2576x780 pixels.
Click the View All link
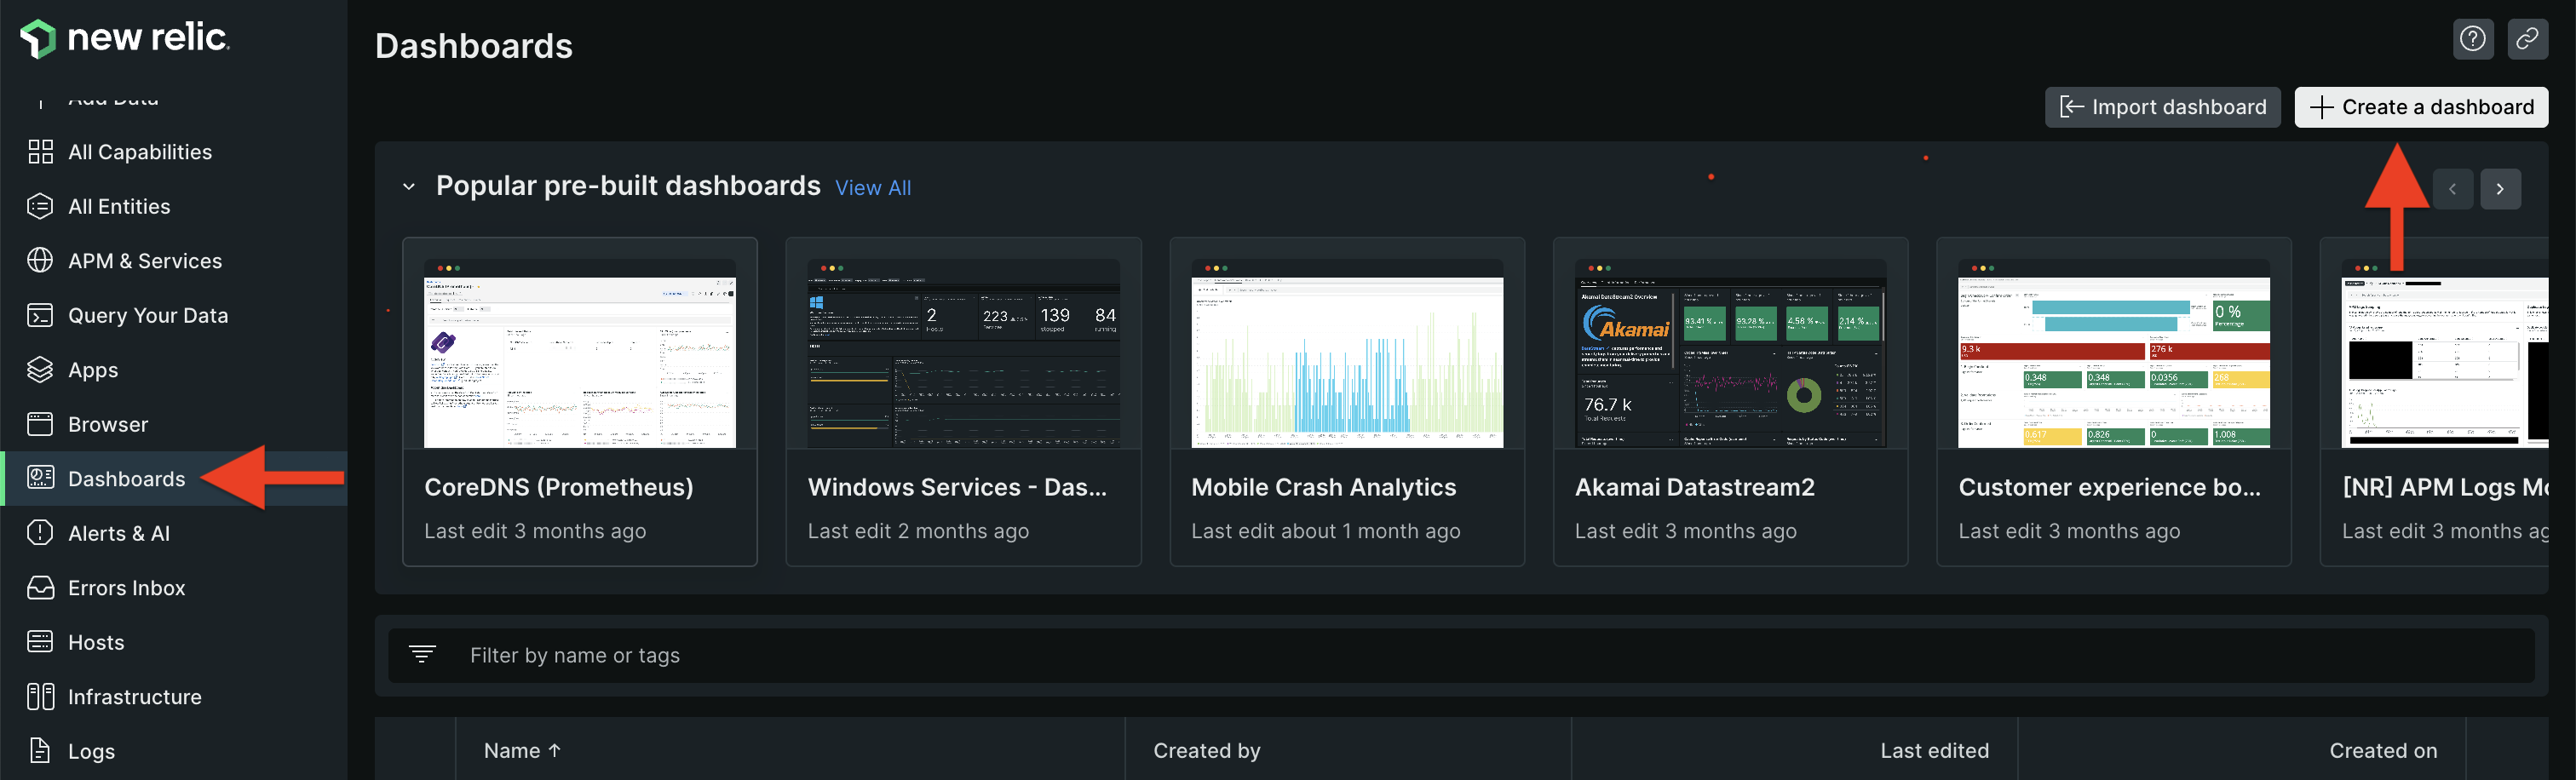click(x=873, y=188)
